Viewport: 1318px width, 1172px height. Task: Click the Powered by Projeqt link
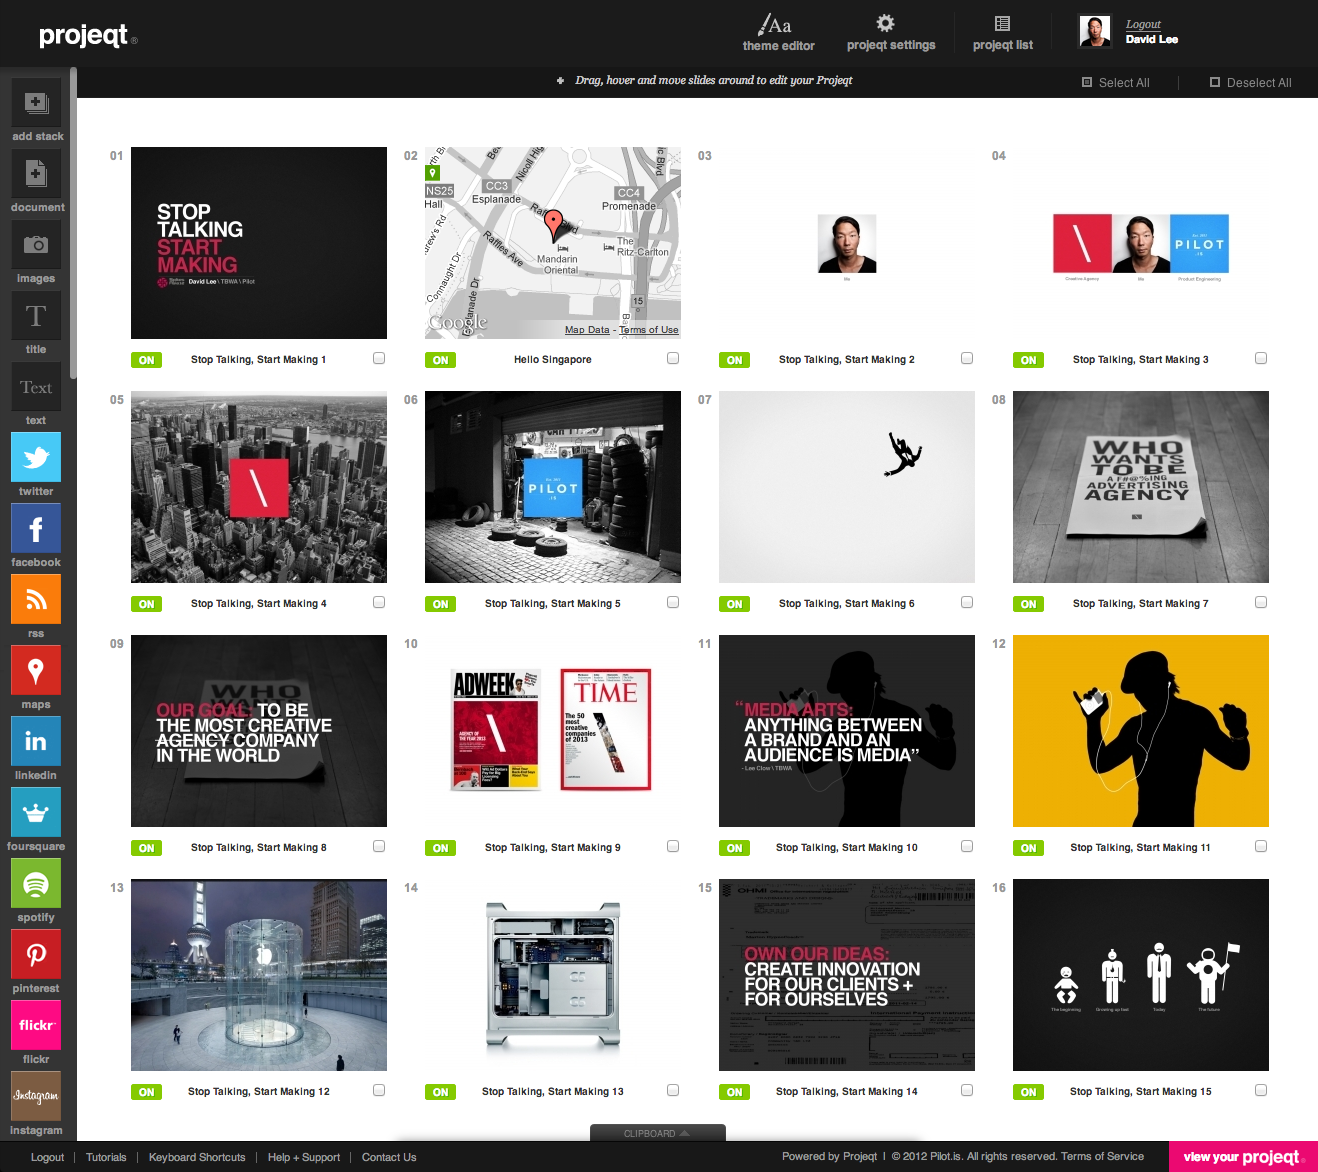tap(829, 1156)
